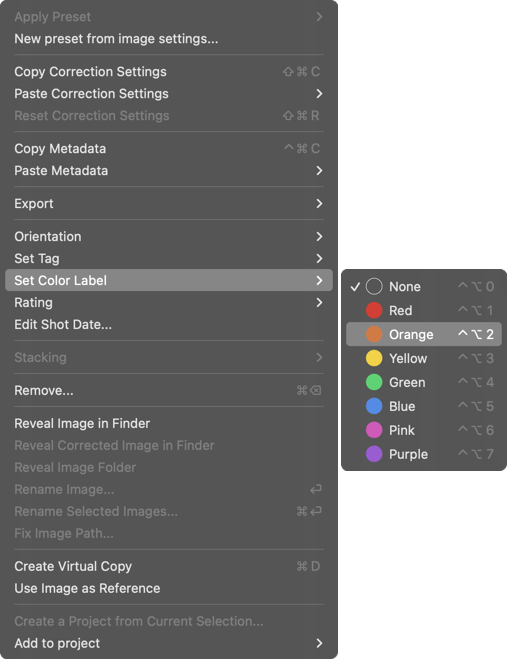Select the Red color label
This screenshot has width=507, height=659.
click(423, 311)
